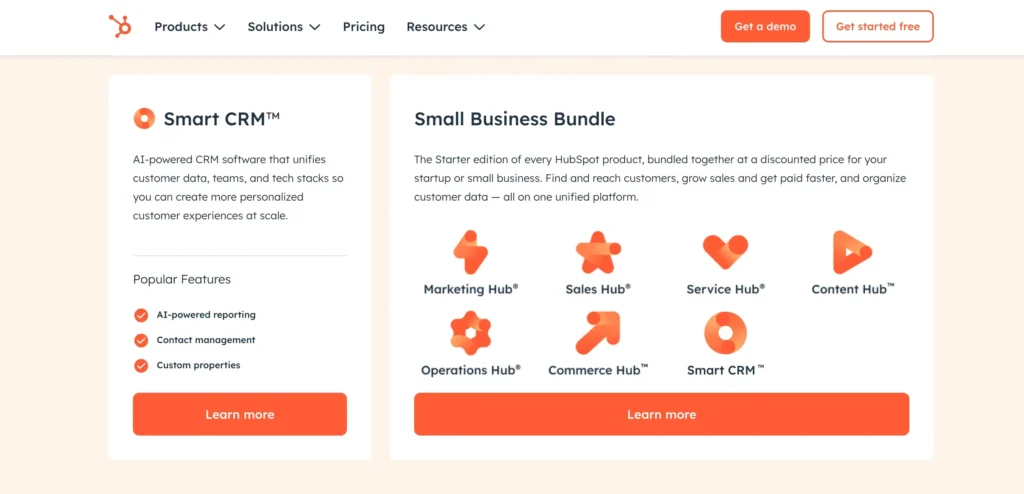Click the Marketing Hub icon
This screenshot has height=494, width=1024.
pos(470,252)
